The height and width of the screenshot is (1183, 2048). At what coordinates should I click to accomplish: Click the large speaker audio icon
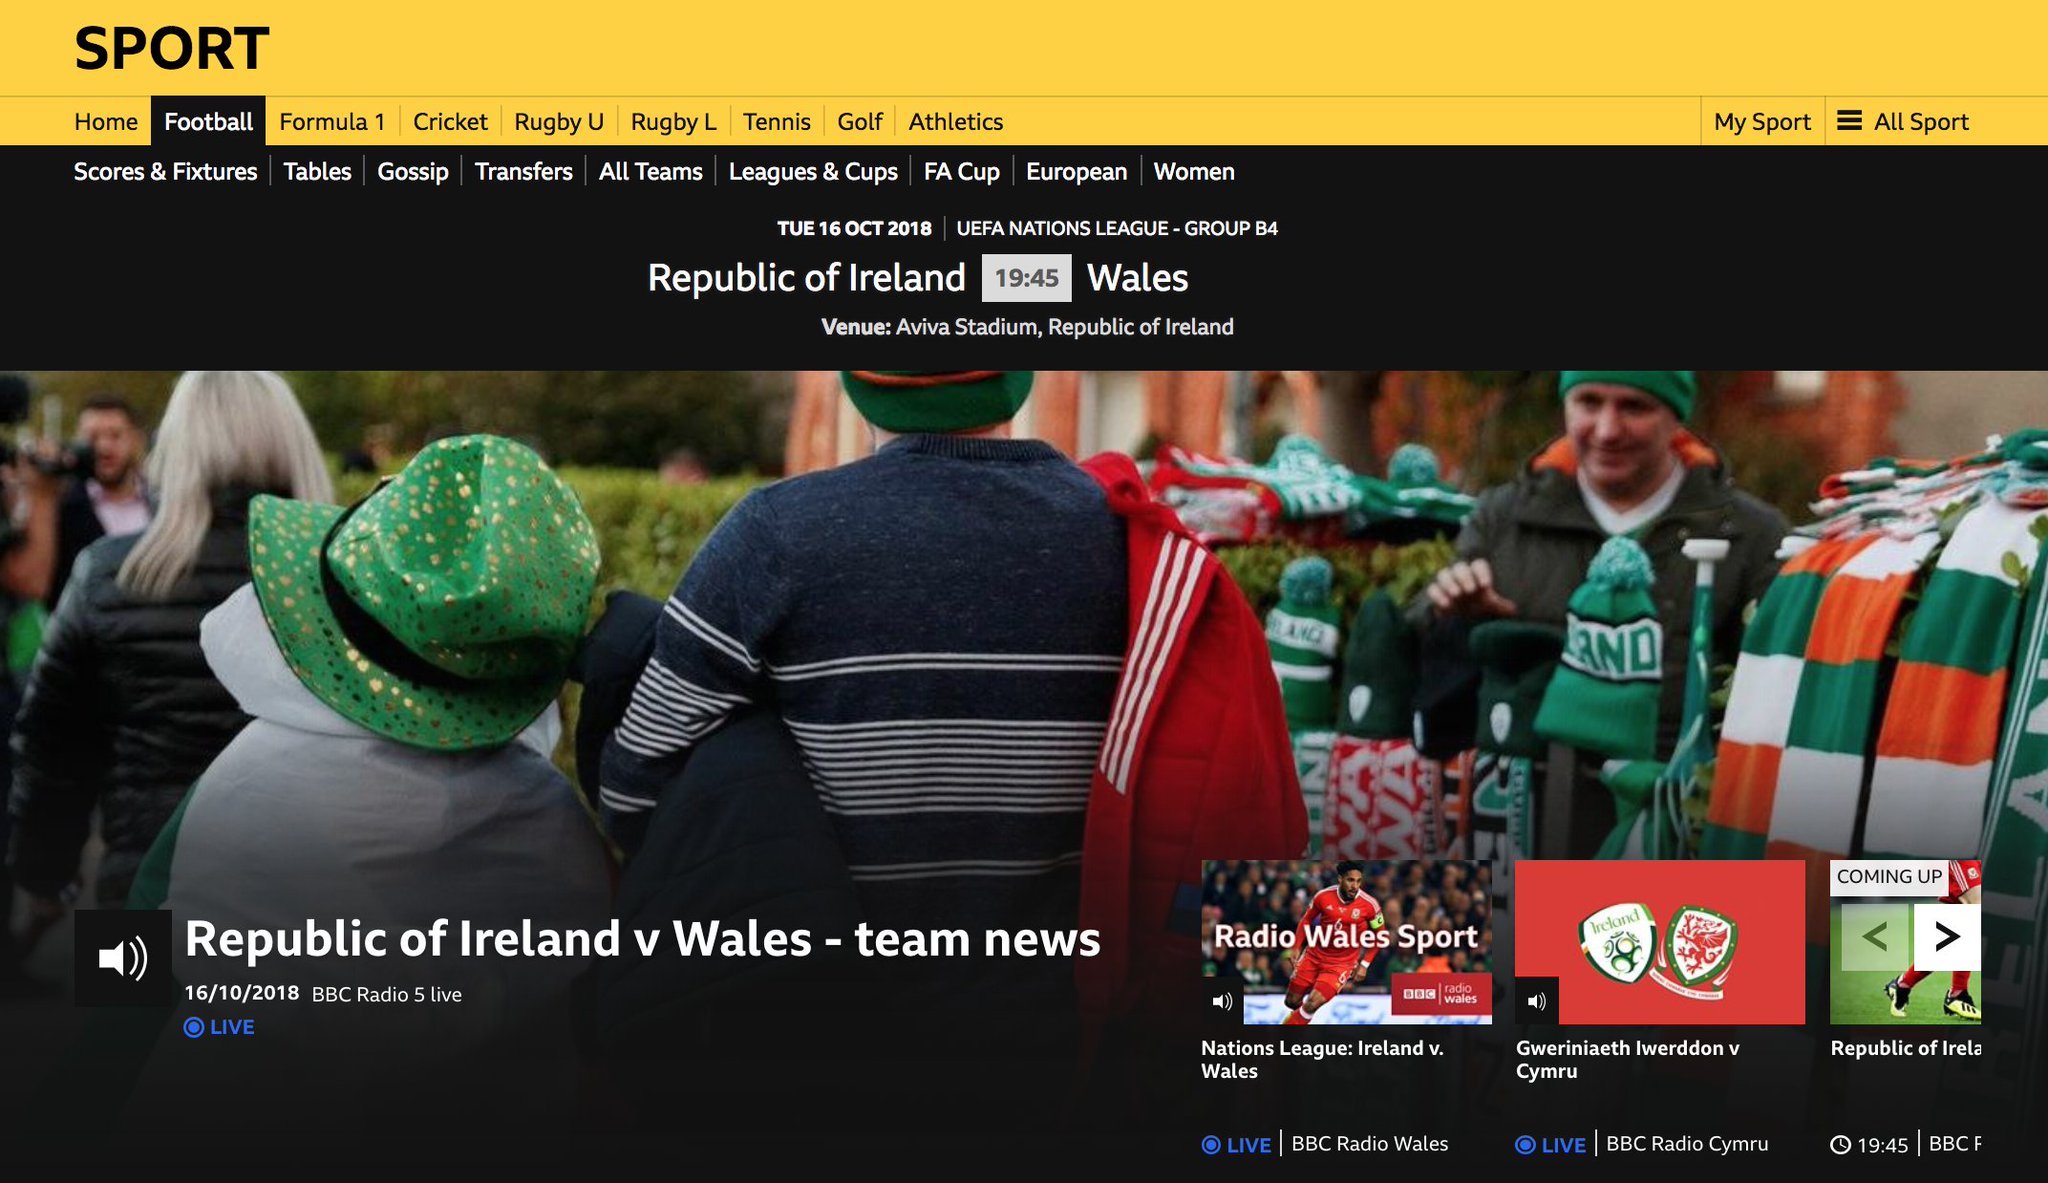[x=123, y=958]
